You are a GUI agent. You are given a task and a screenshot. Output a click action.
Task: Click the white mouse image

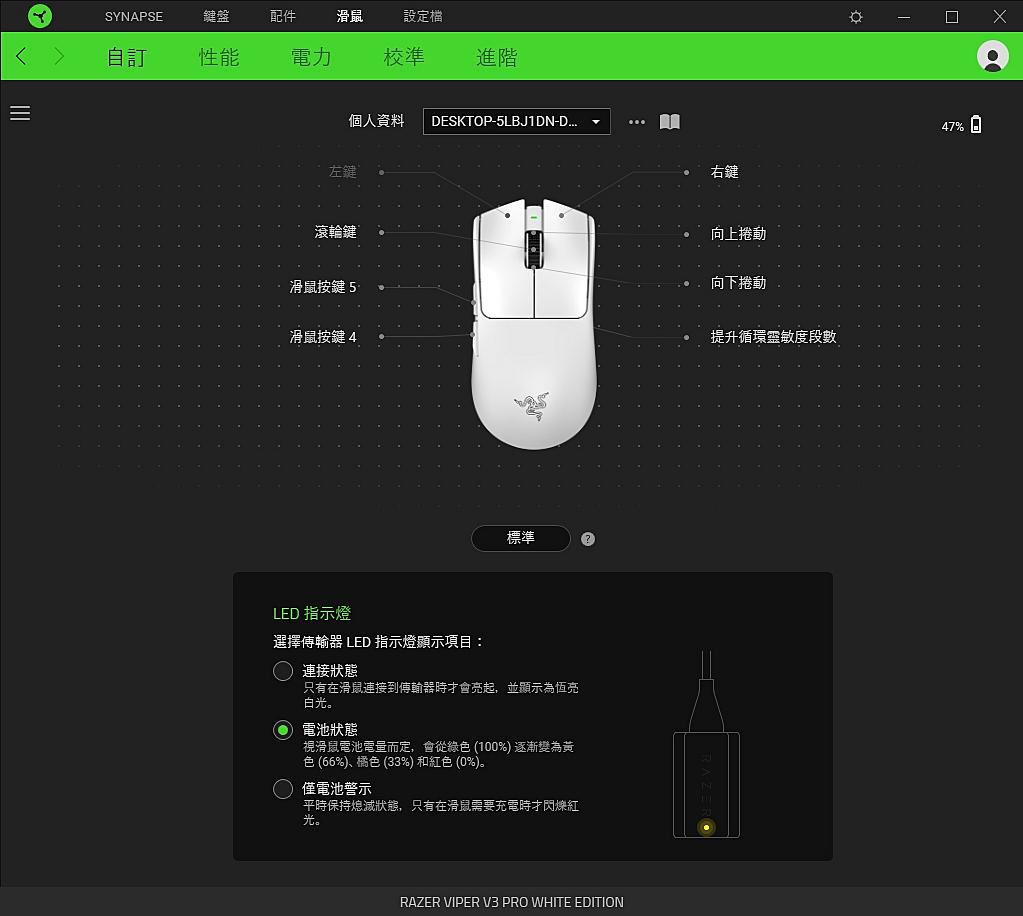tap(534, 380)
